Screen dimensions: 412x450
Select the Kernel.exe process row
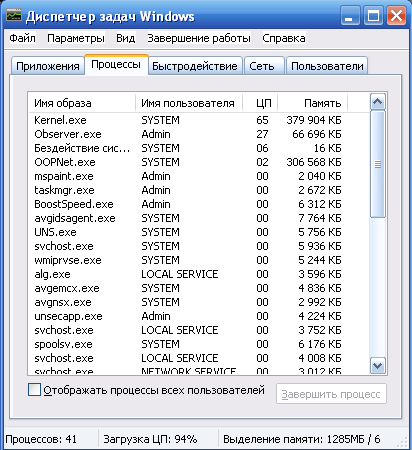199,120
